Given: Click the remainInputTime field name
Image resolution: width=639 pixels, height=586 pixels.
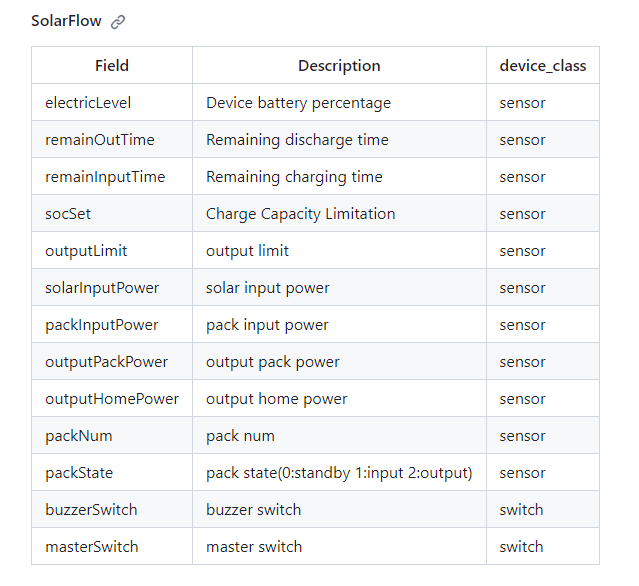Looking at the screenshot, I should click(x=105, y=177).
